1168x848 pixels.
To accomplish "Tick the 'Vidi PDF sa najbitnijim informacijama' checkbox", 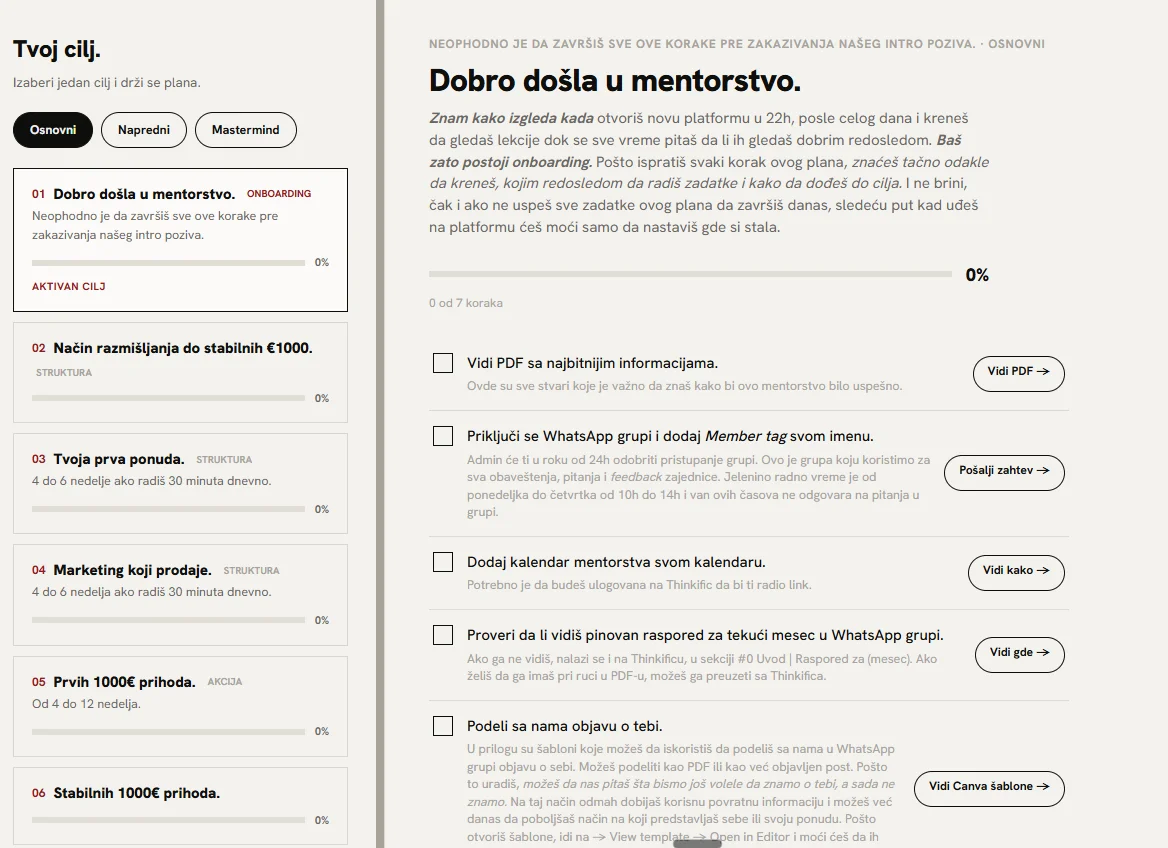I will tap(443, 363).
